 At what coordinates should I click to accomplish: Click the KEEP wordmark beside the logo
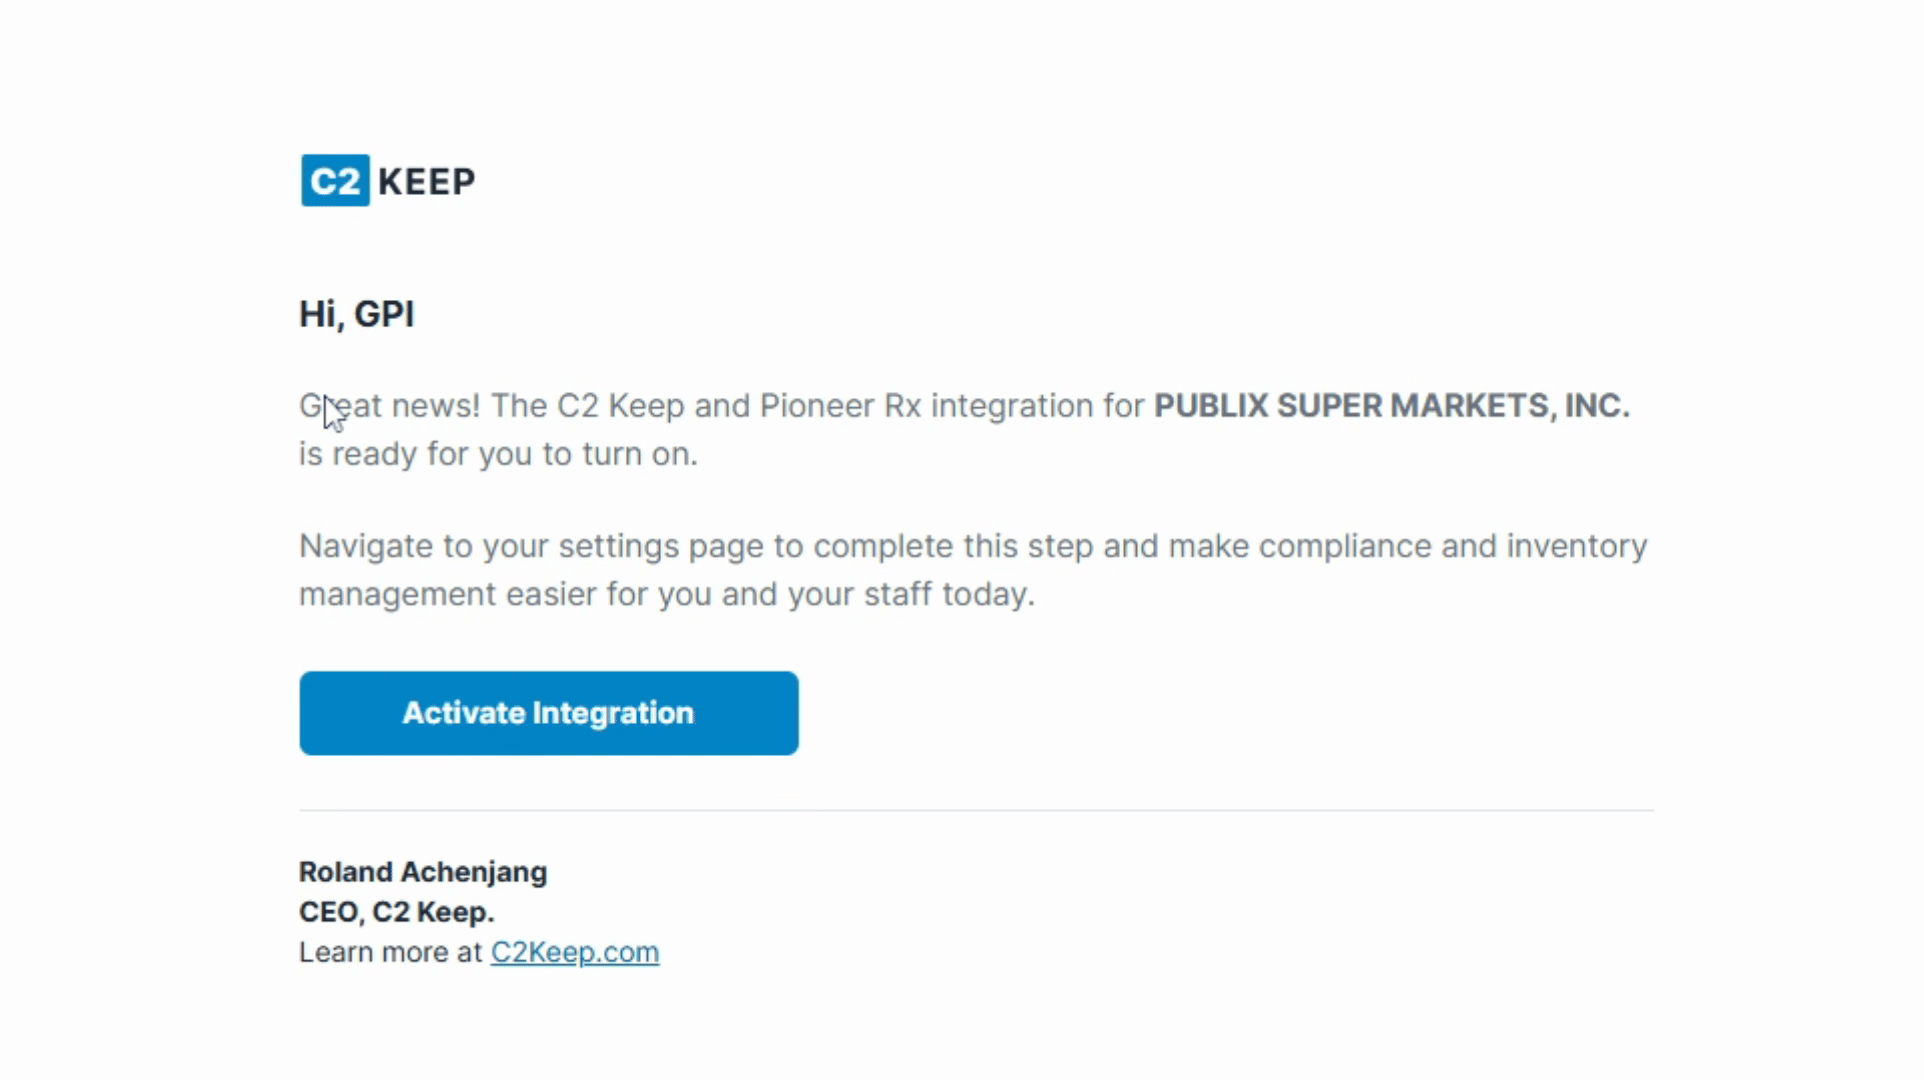(426, 182)
